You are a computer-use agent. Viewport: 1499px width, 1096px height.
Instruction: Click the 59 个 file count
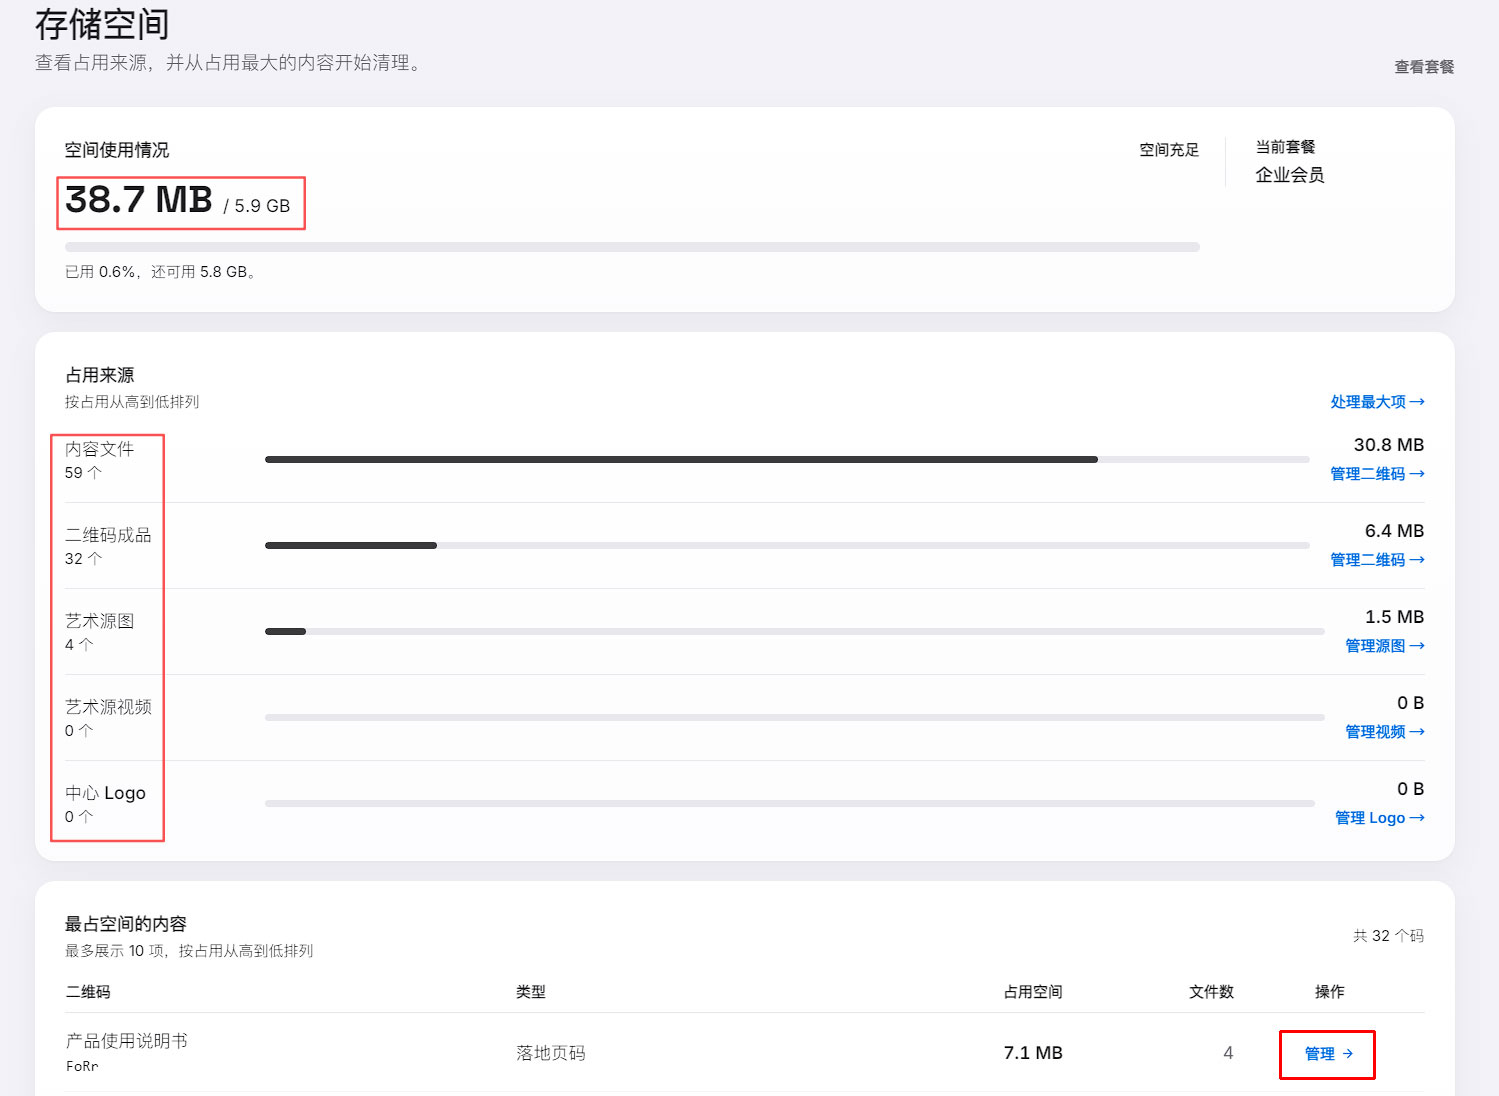[83, 473]
